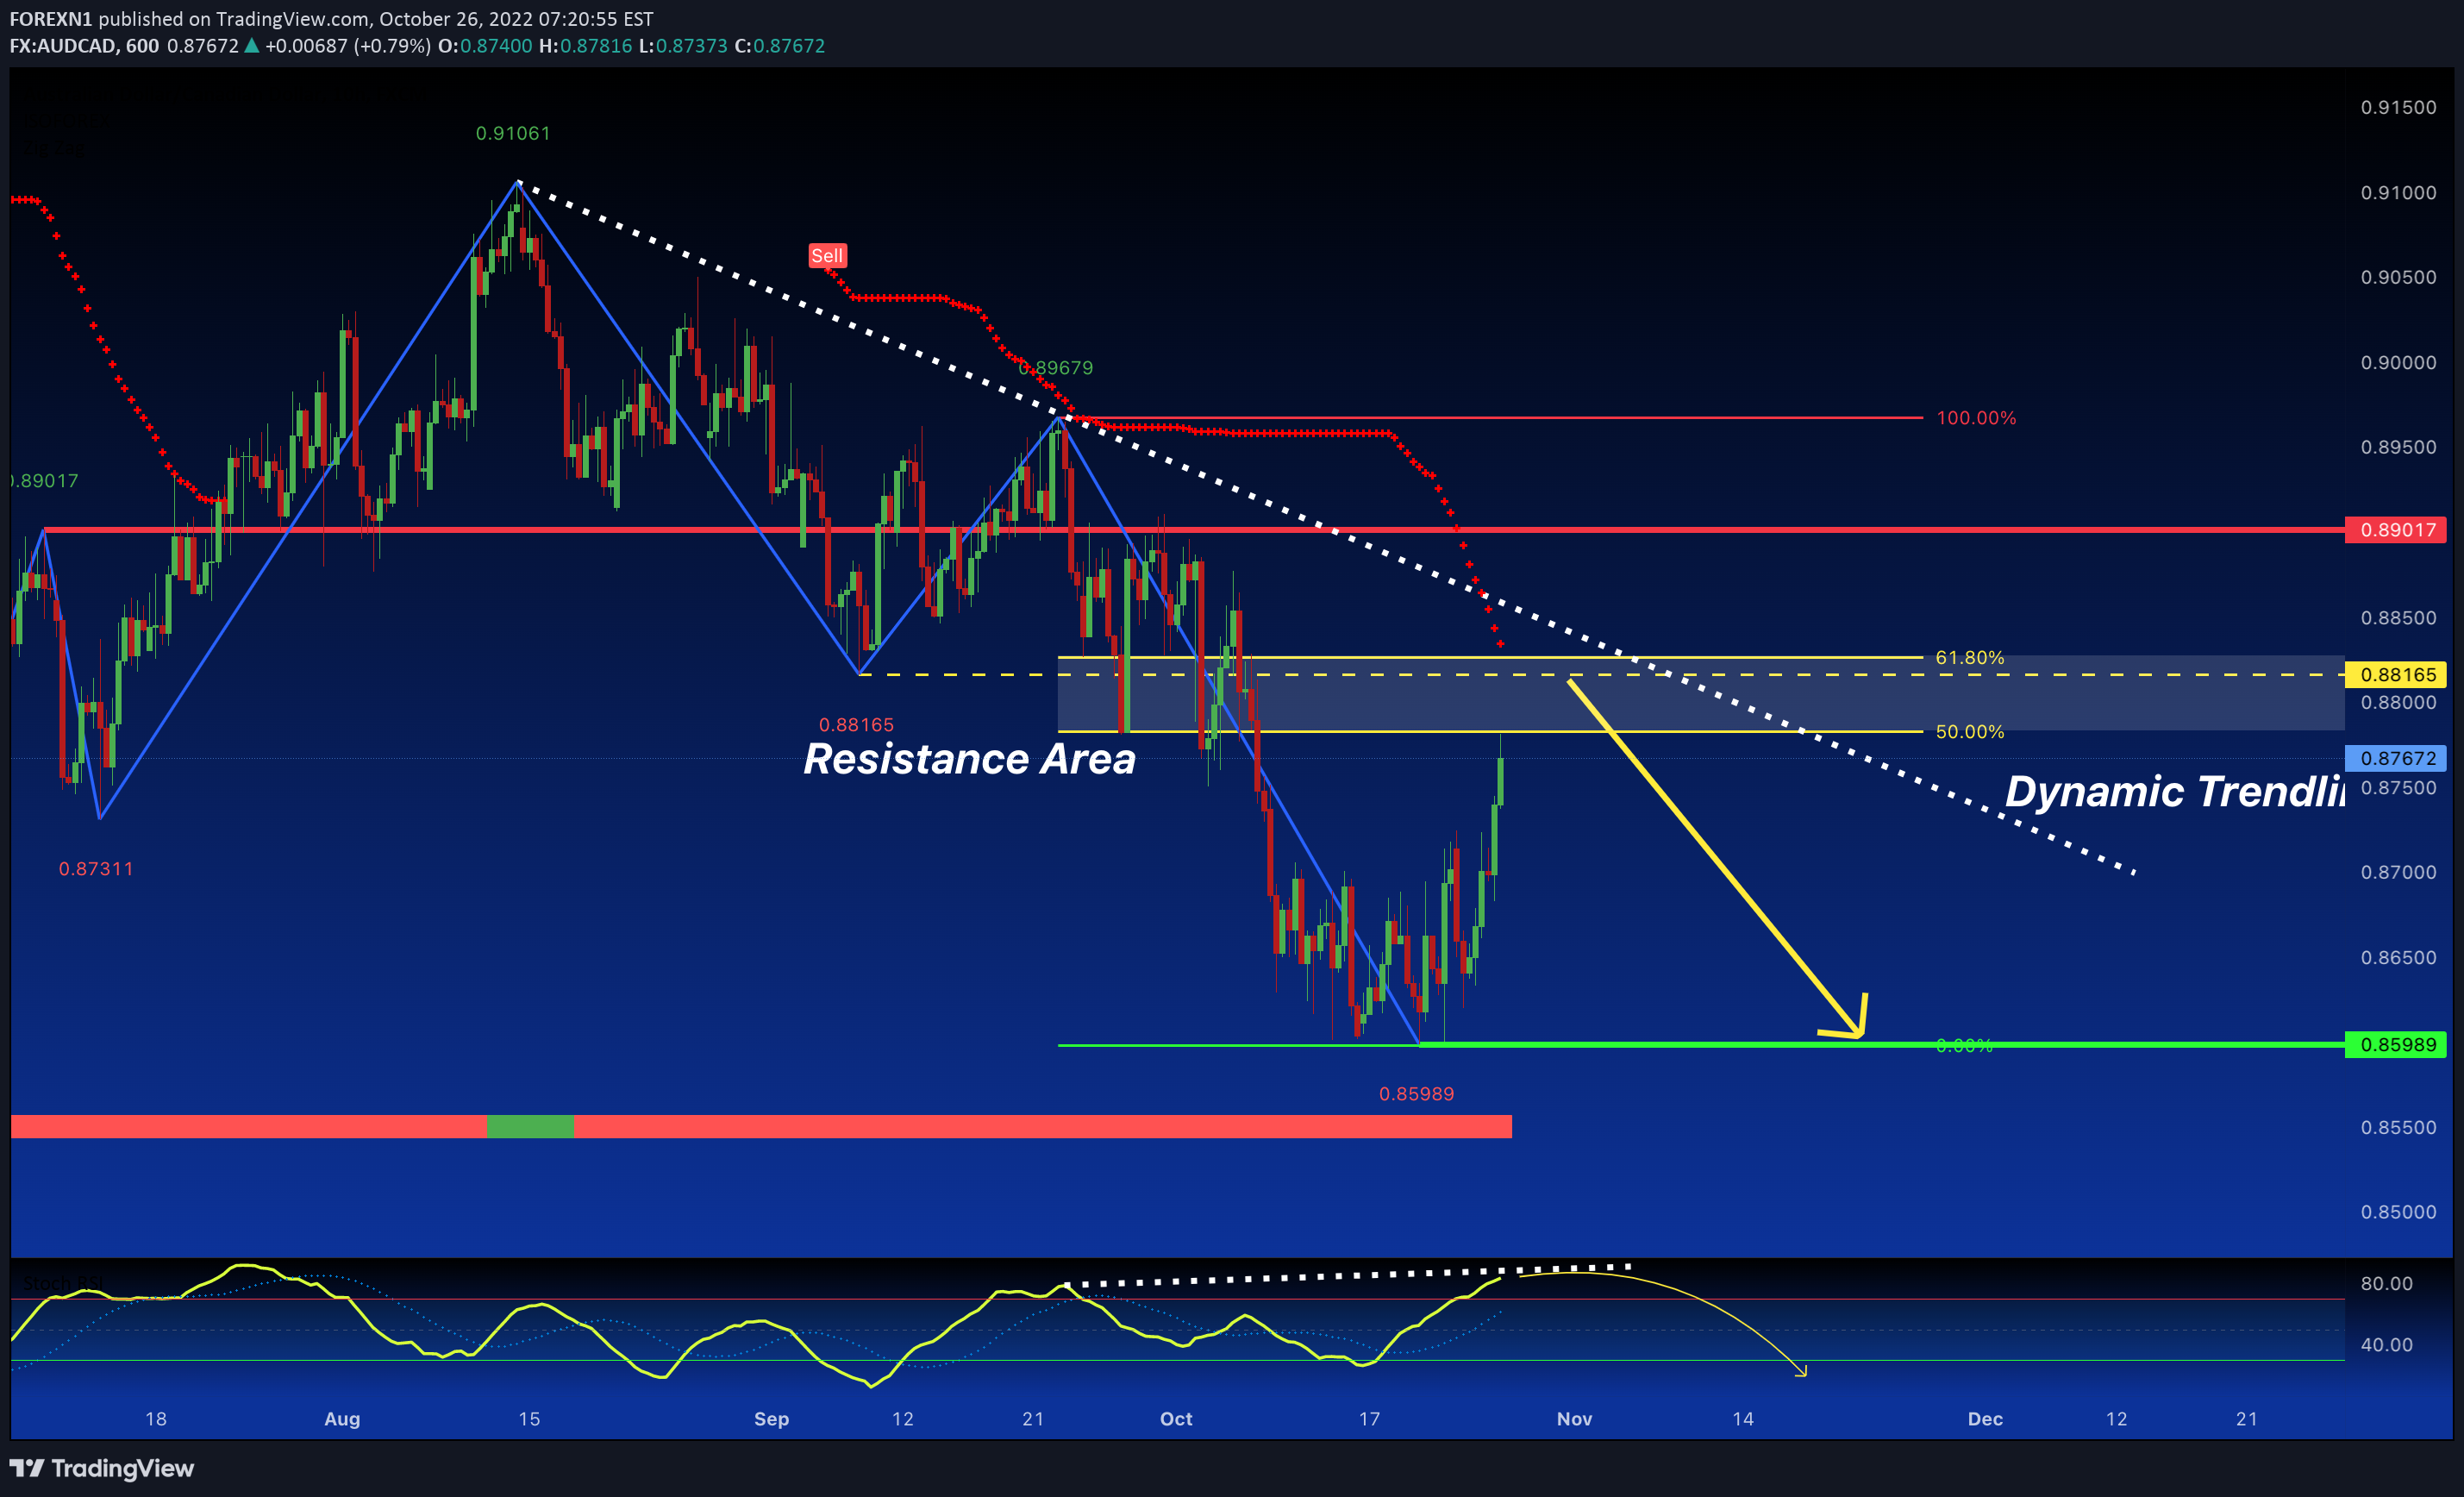Click the 14 date label on time axis
2464x1497 pixels.
click(1743, 1419)
